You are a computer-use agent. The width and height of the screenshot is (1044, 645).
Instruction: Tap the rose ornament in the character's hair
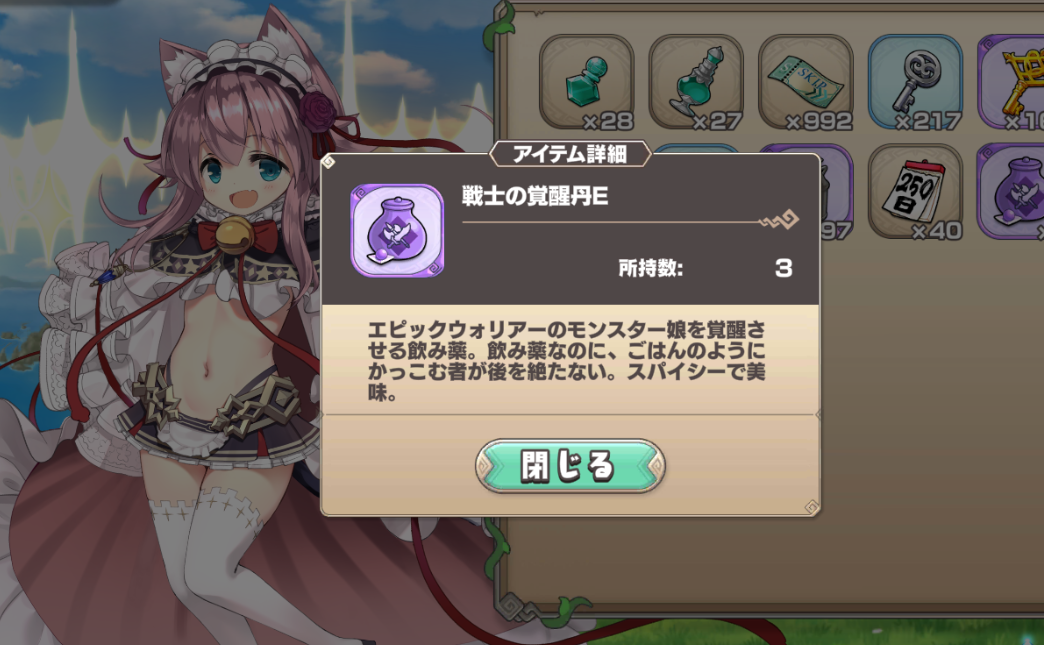point(316,109)
